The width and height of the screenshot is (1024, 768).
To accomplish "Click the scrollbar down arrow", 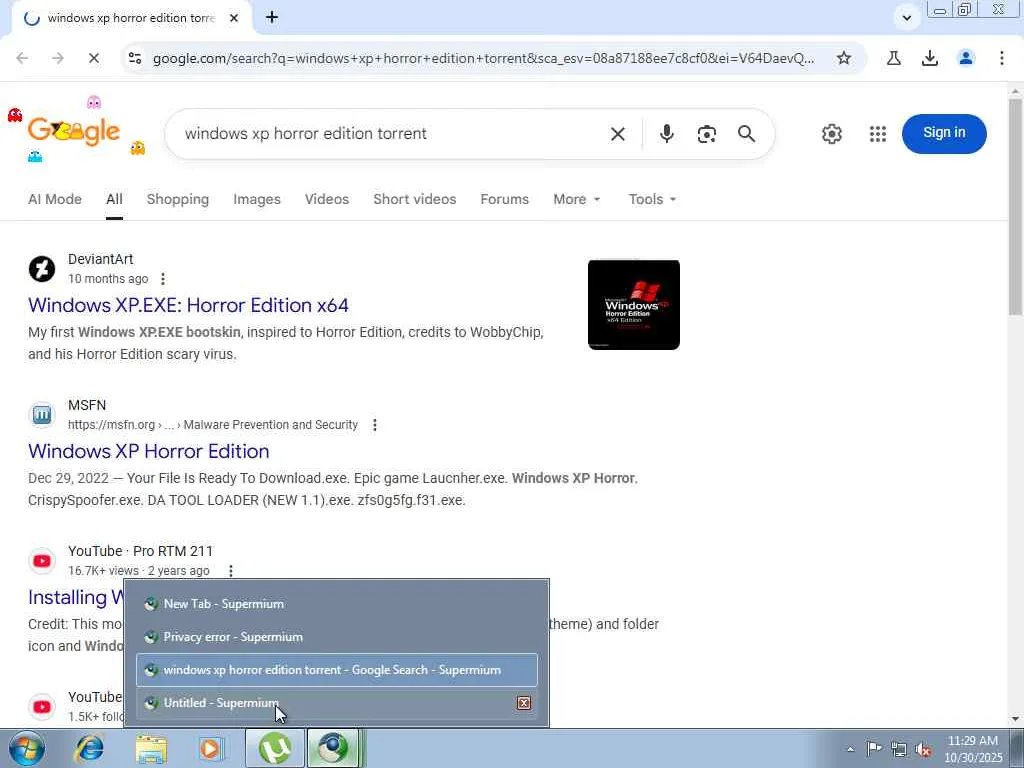I will tap(1015, 719).
